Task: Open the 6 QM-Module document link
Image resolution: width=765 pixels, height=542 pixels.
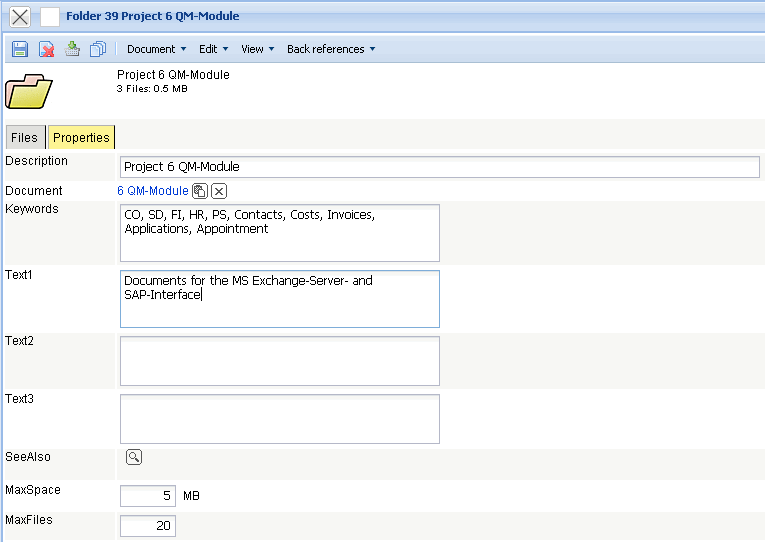Action: (x=152, y=191)
